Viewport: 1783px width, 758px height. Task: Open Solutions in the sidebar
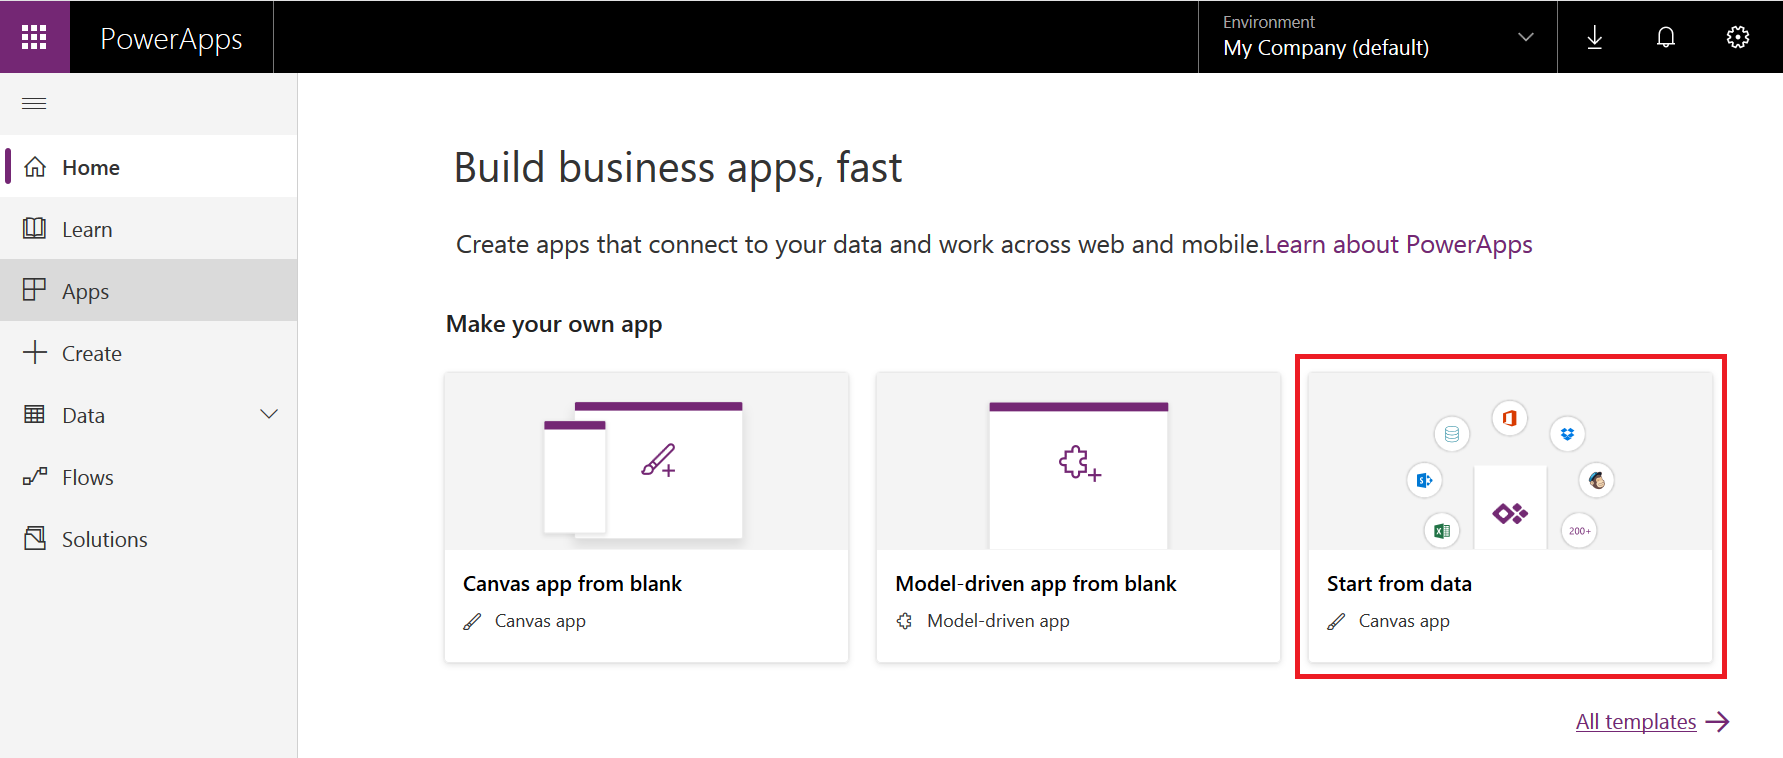click(x=104, y=539)
